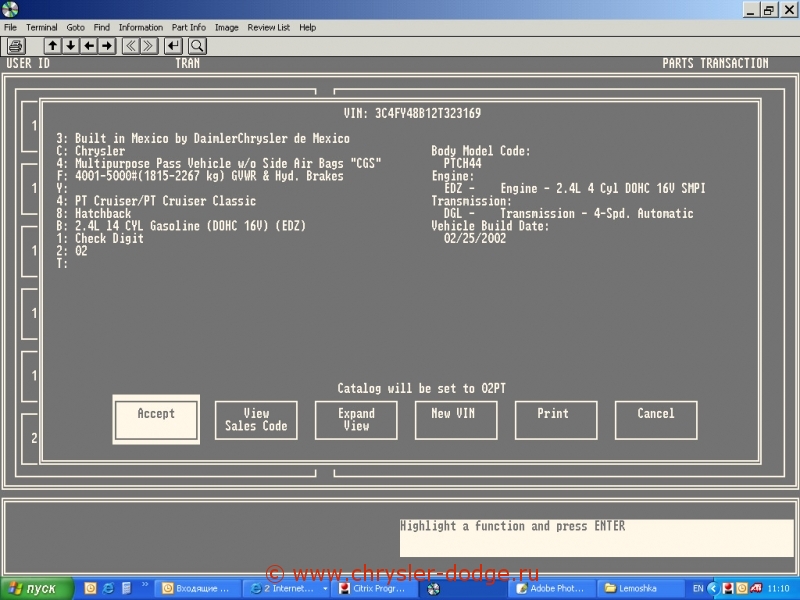The image size is (800, 600).
Task: Click the up arrow toolbar button
Action: [52, 46]
